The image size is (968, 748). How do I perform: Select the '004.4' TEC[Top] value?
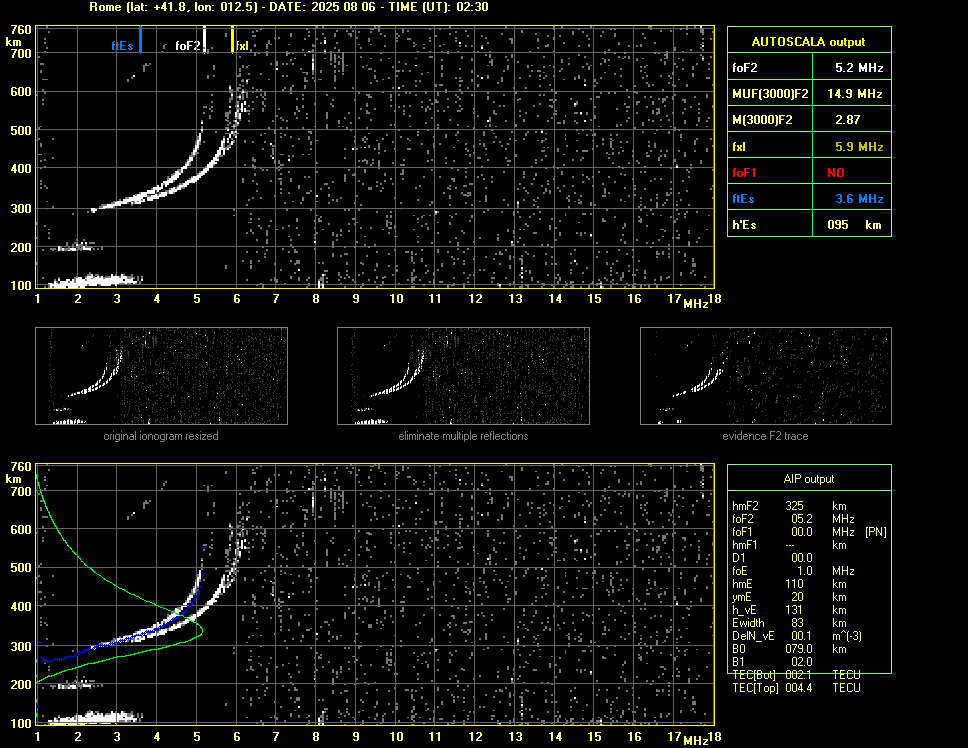[x=798, y=688]
